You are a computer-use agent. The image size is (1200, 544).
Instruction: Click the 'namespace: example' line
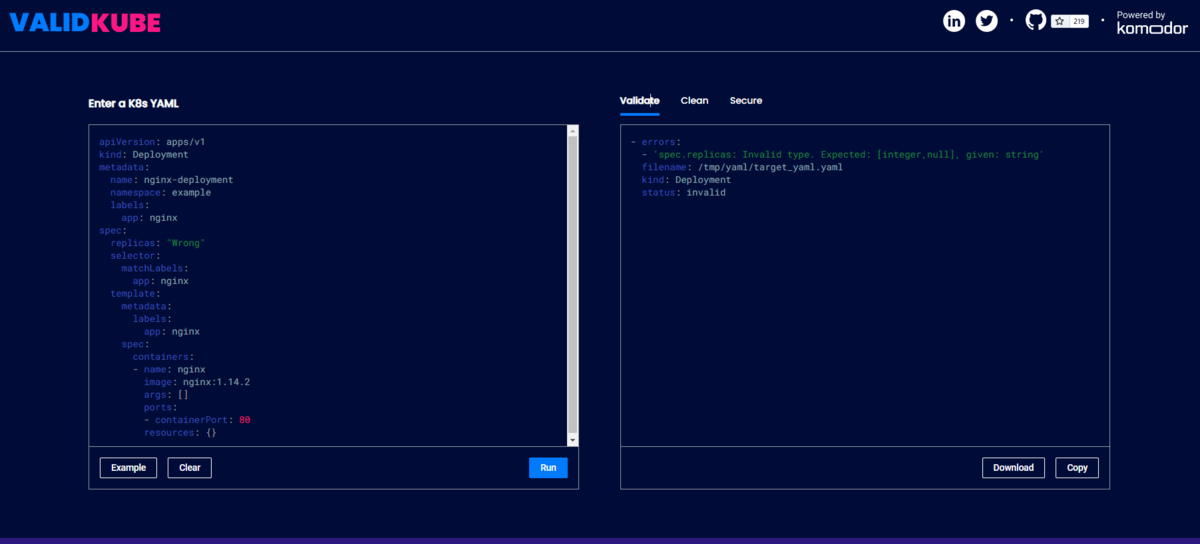(161, 193)
